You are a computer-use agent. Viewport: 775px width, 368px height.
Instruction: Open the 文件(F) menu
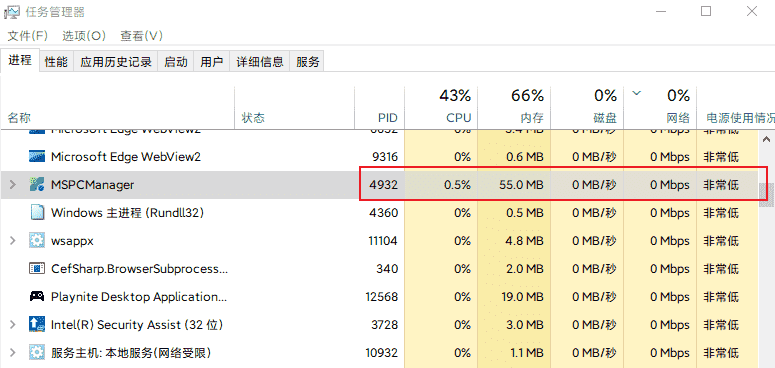28,36
